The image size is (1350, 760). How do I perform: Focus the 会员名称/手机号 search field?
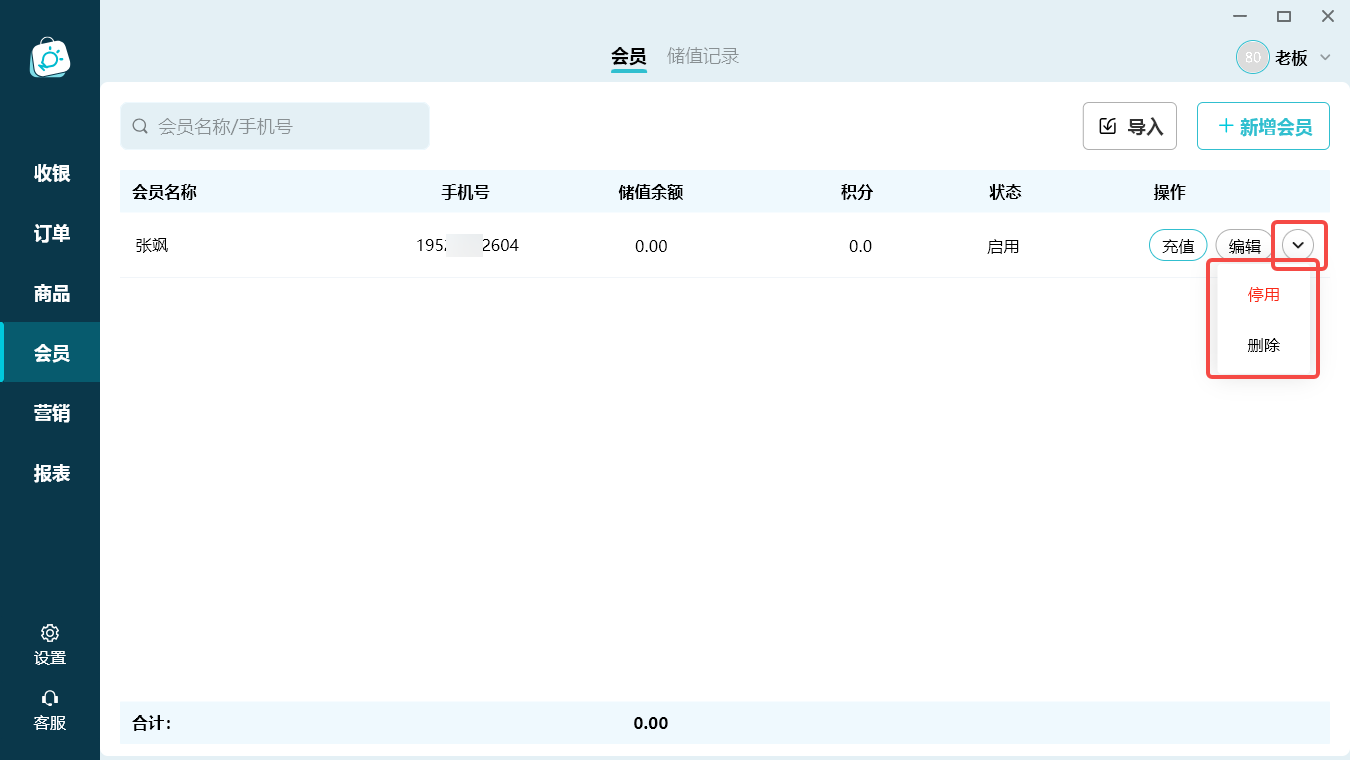275,126
